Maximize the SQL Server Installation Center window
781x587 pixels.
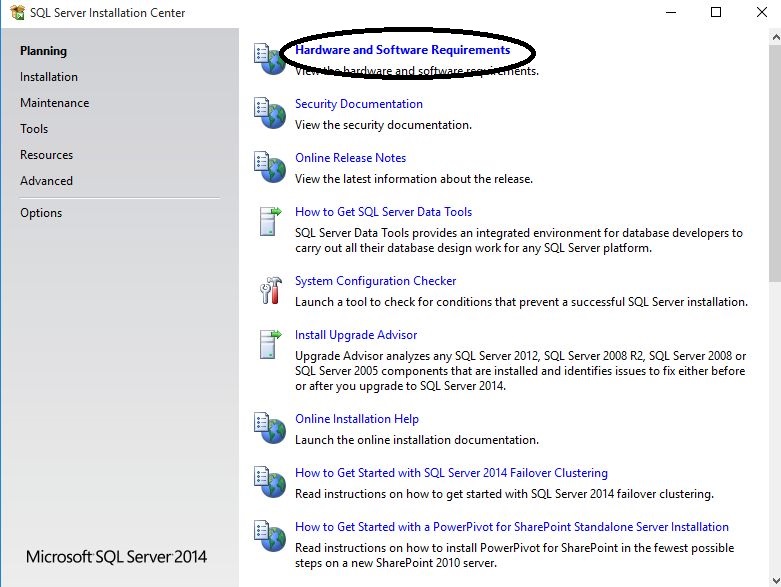pos(716,12)
